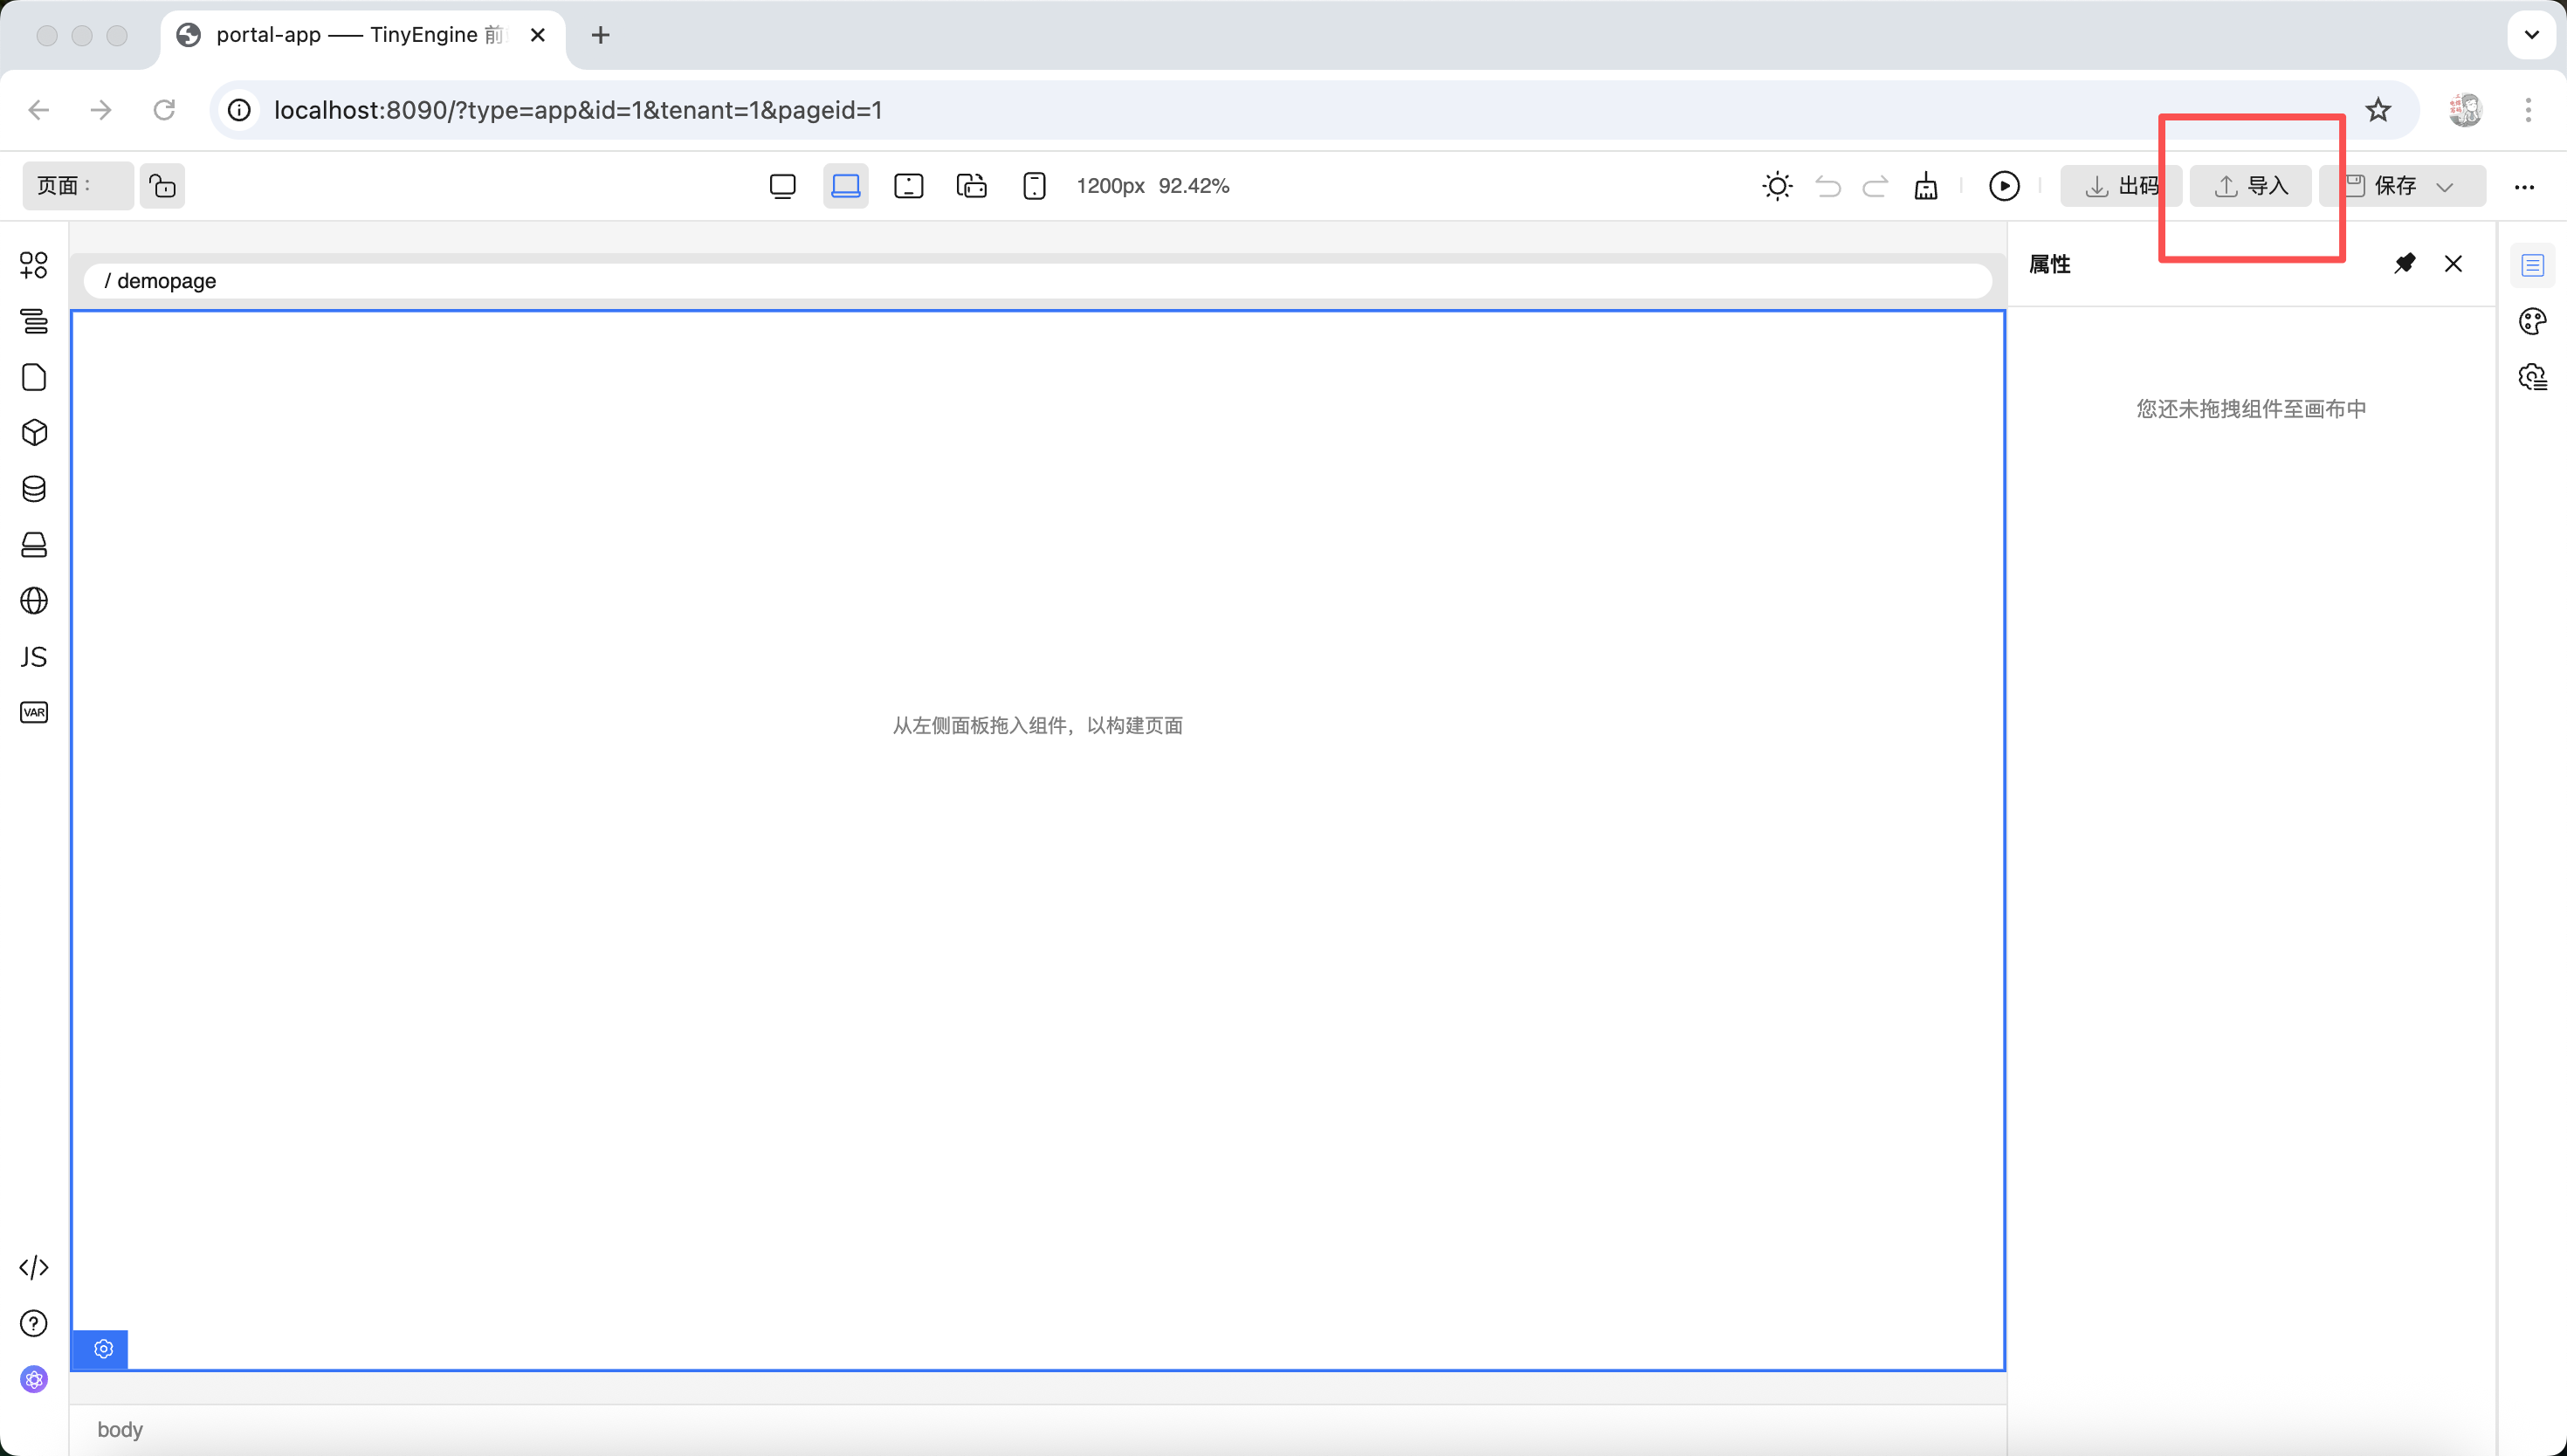Open the data source database icon
The image size is (2567, 1456).
34,489
